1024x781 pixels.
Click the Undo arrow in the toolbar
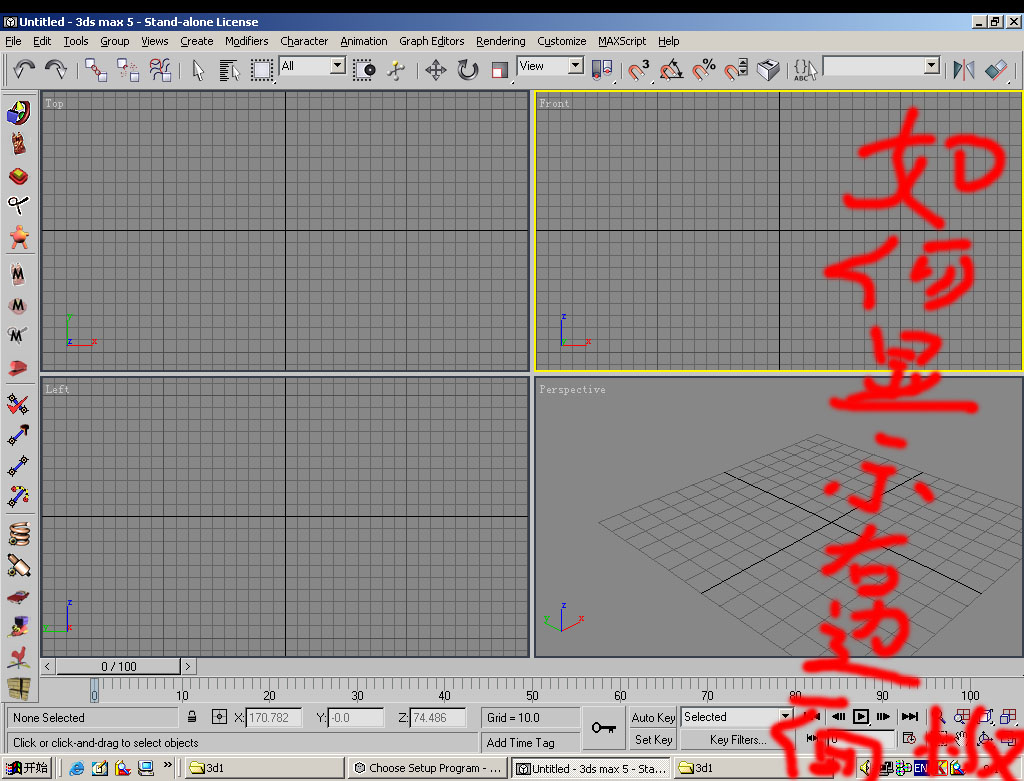point(24,69)
